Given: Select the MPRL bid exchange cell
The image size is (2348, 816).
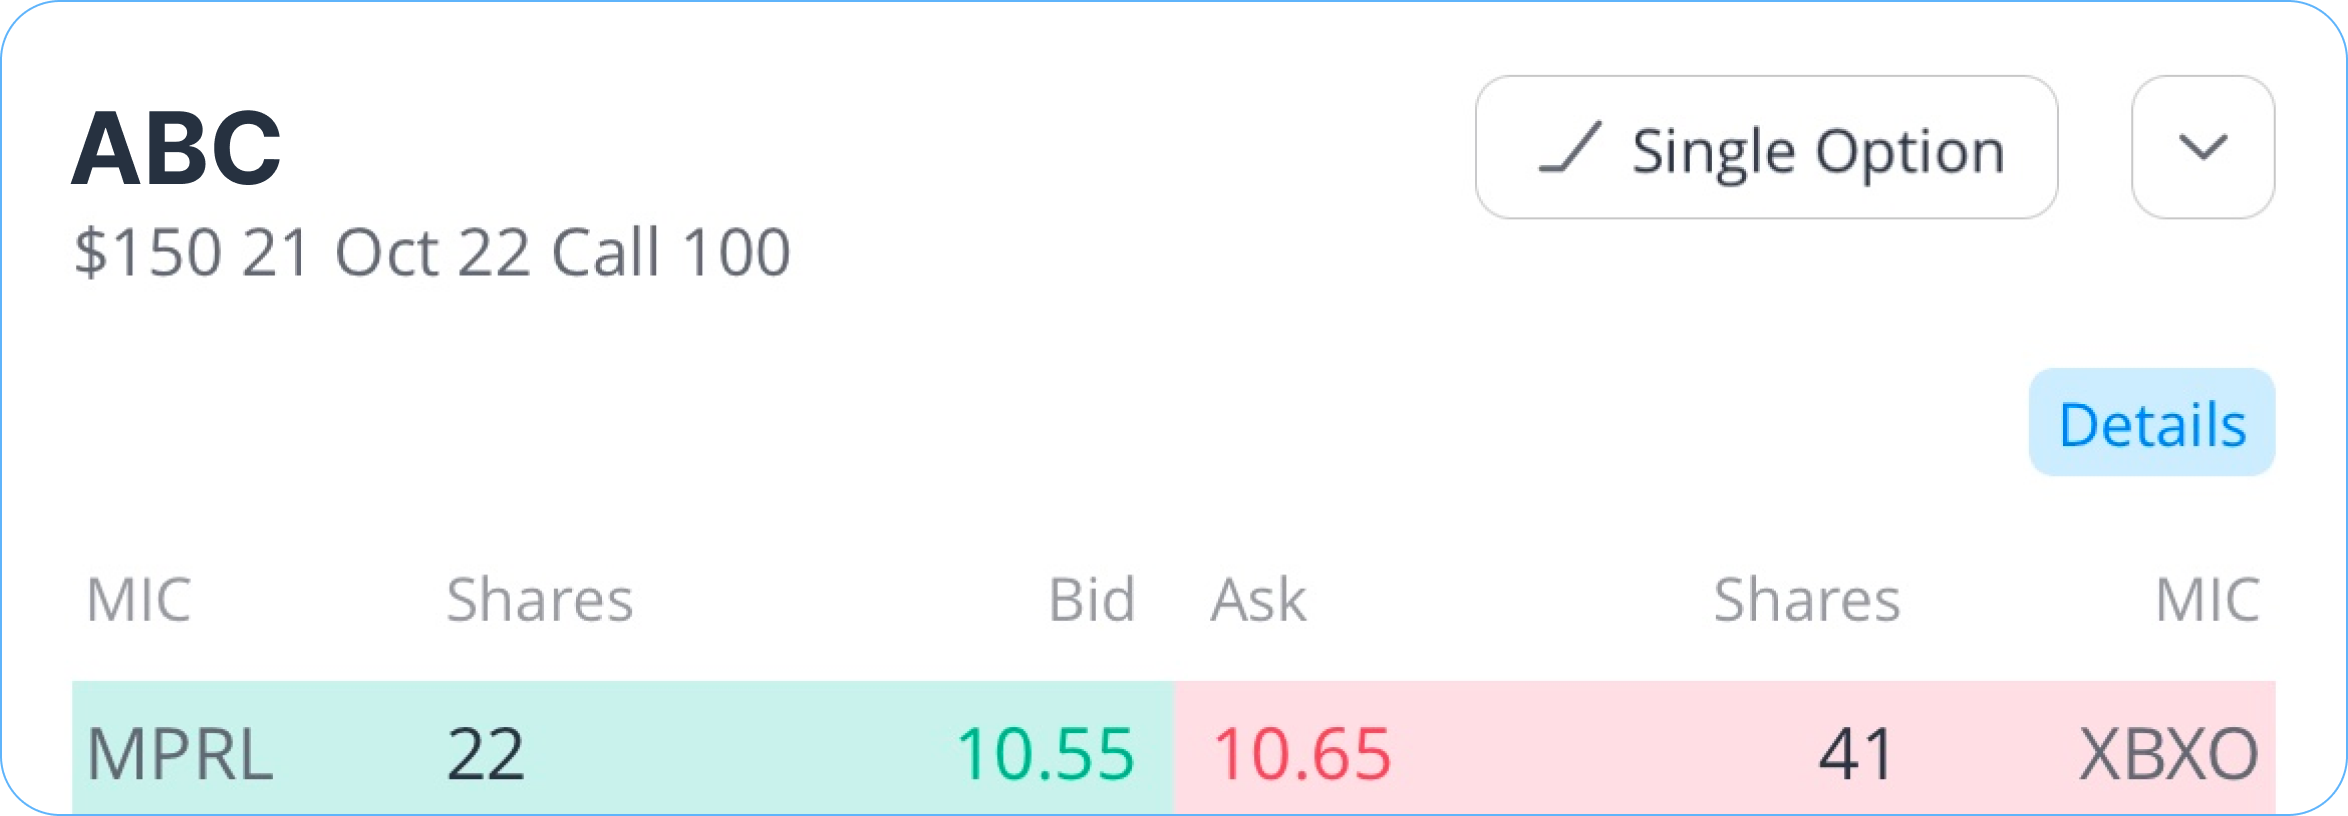Looking at the screenshot, I should click(180, 753).
